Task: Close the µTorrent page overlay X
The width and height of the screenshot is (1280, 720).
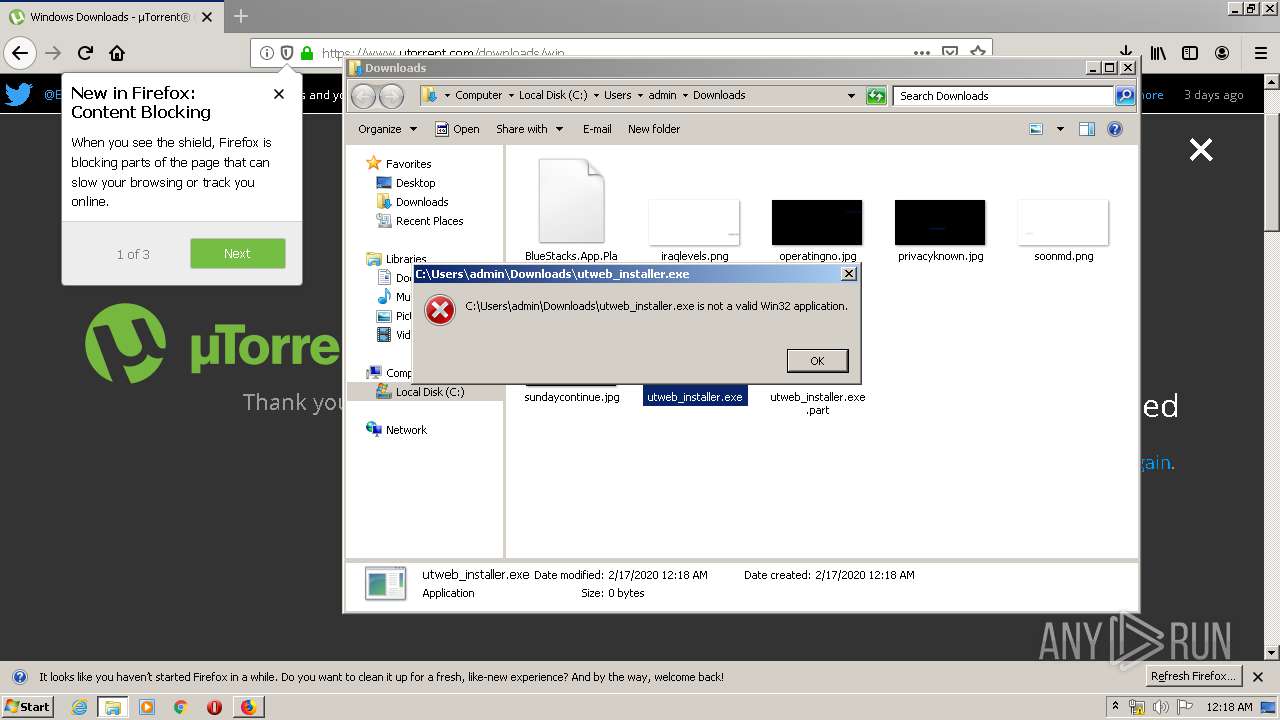Action: [1200, 150]
